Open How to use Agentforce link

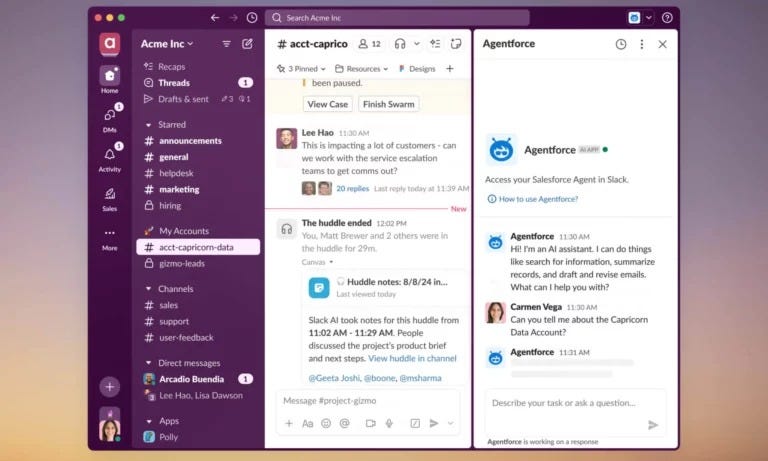point(532,199)
